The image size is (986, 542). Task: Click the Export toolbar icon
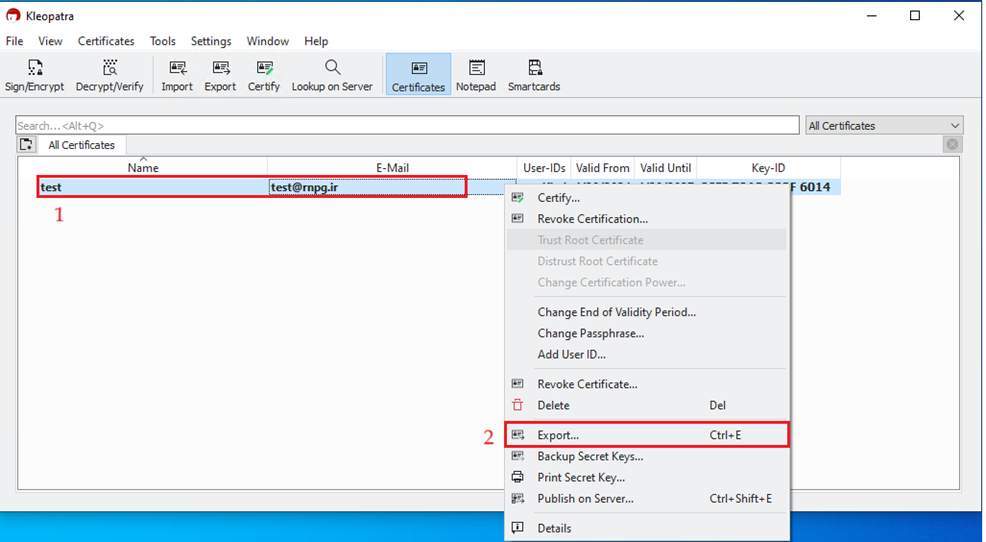pyautogui.click(x=220, y=75)
